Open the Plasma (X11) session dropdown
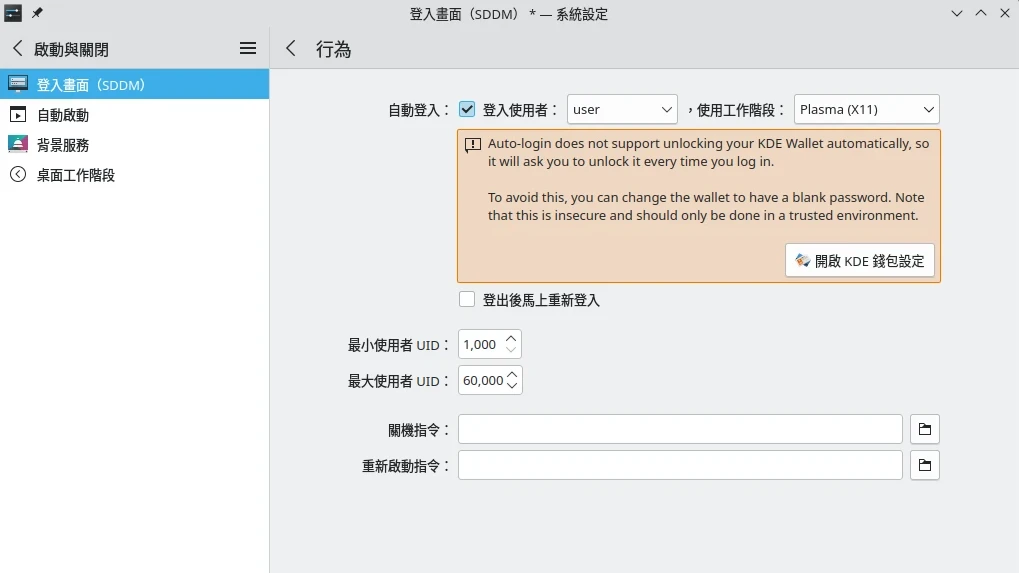The image size is (1019, 573). [867, 109]
